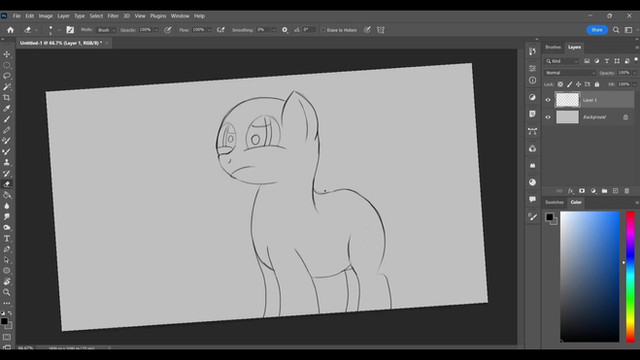Viewport: 640px width, 360px height.
Task: Click the search magnifier icon top right
Action: (x=616, y=30)
